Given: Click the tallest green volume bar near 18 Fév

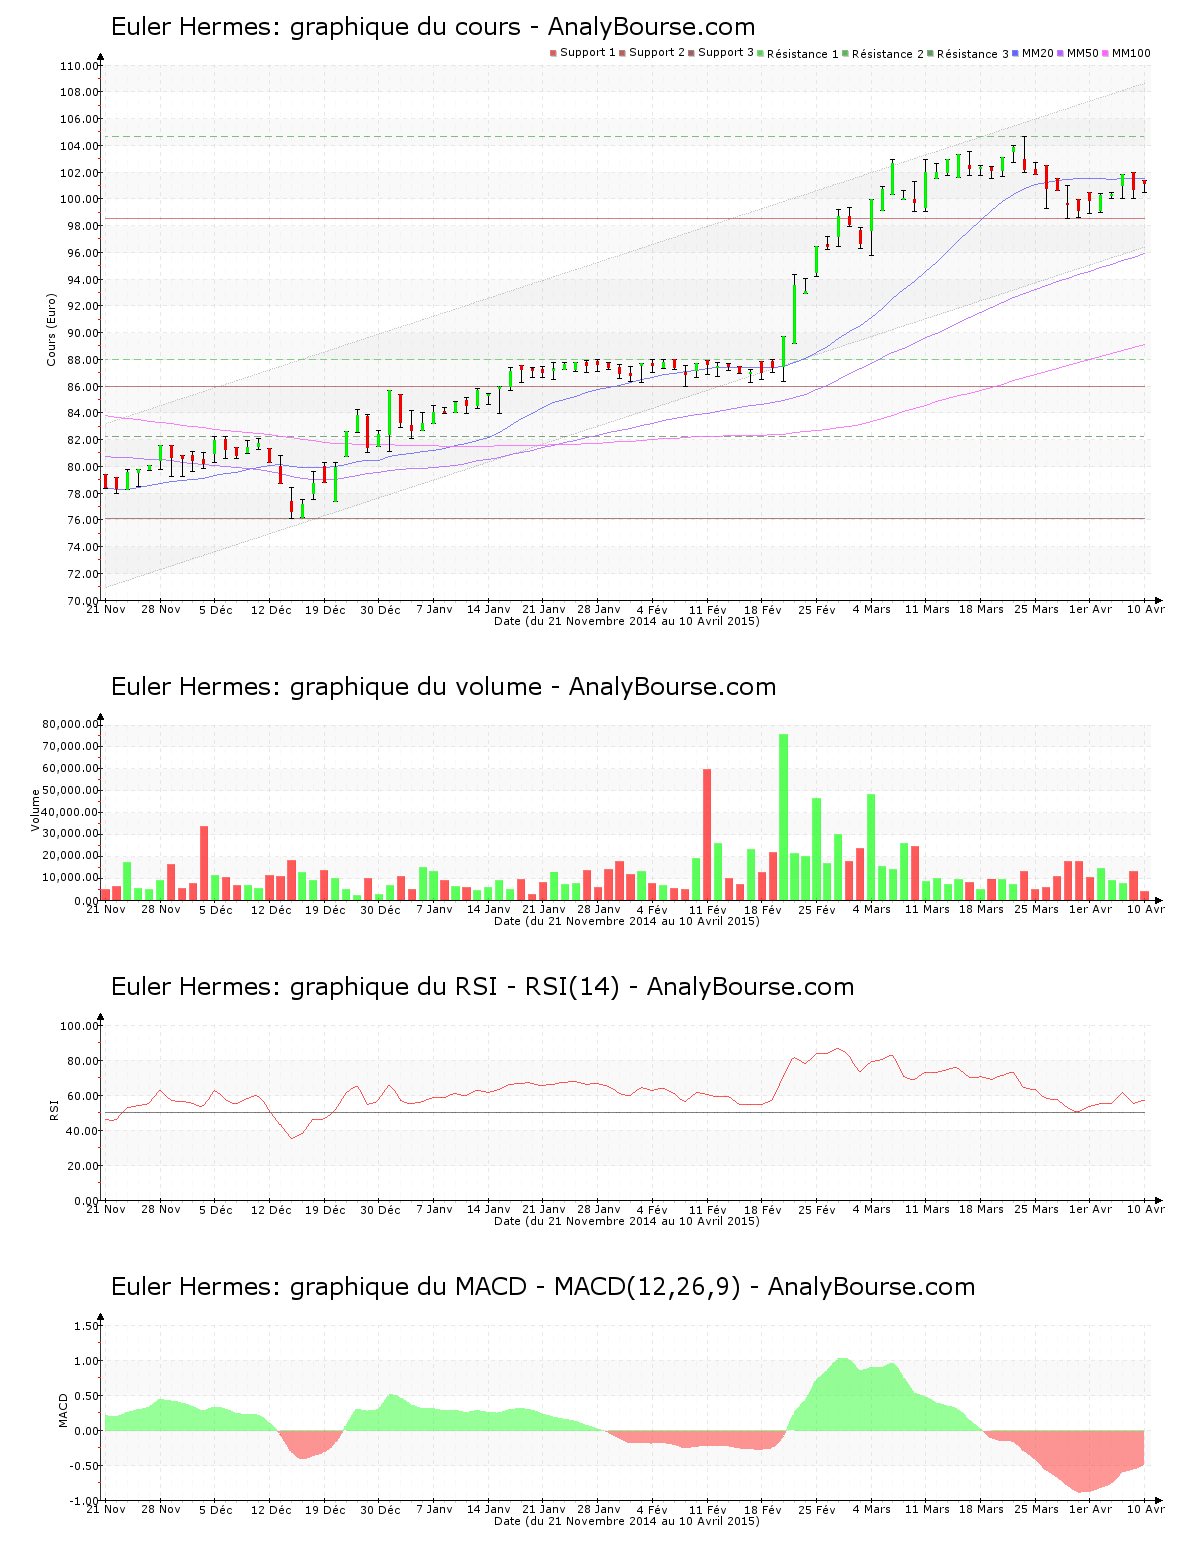Looking at the screenshot, I should (x=784, y=817).
